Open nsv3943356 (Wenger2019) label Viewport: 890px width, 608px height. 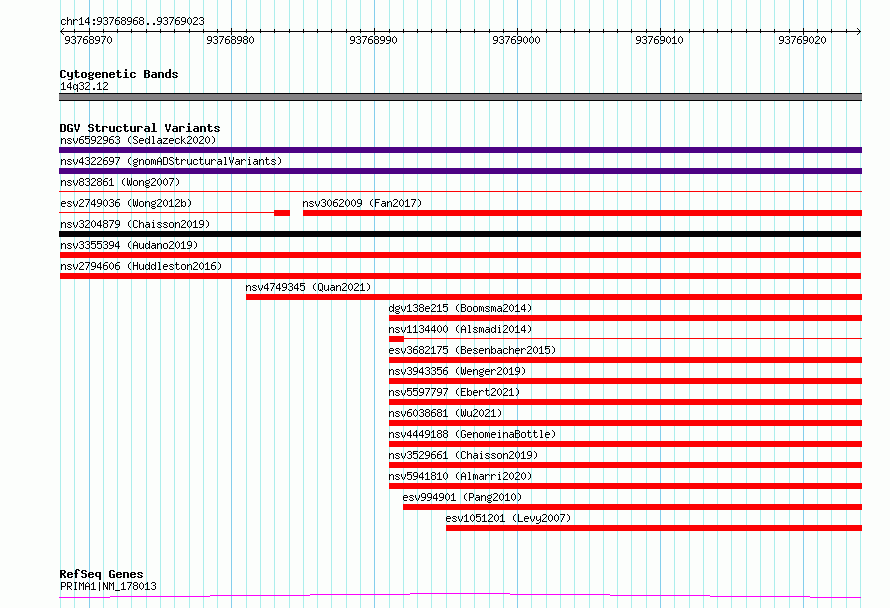457,371
